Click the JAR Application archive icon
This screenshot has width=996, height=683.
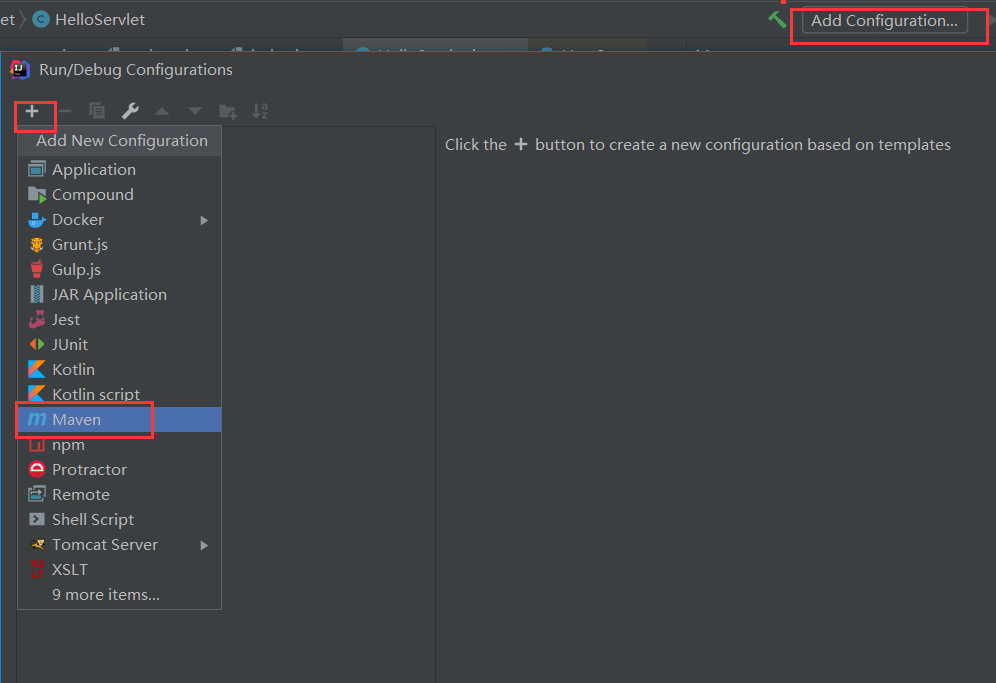[x=37, y=294]
